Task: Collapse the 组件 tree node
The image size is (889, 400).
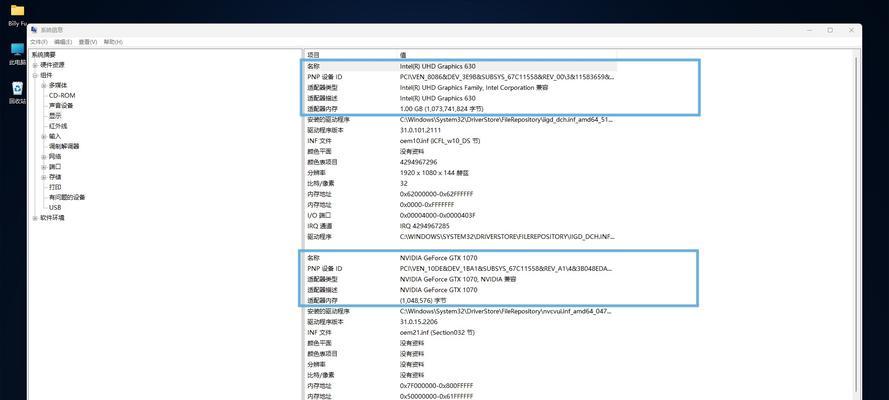Action: click(x=35, y=75)
